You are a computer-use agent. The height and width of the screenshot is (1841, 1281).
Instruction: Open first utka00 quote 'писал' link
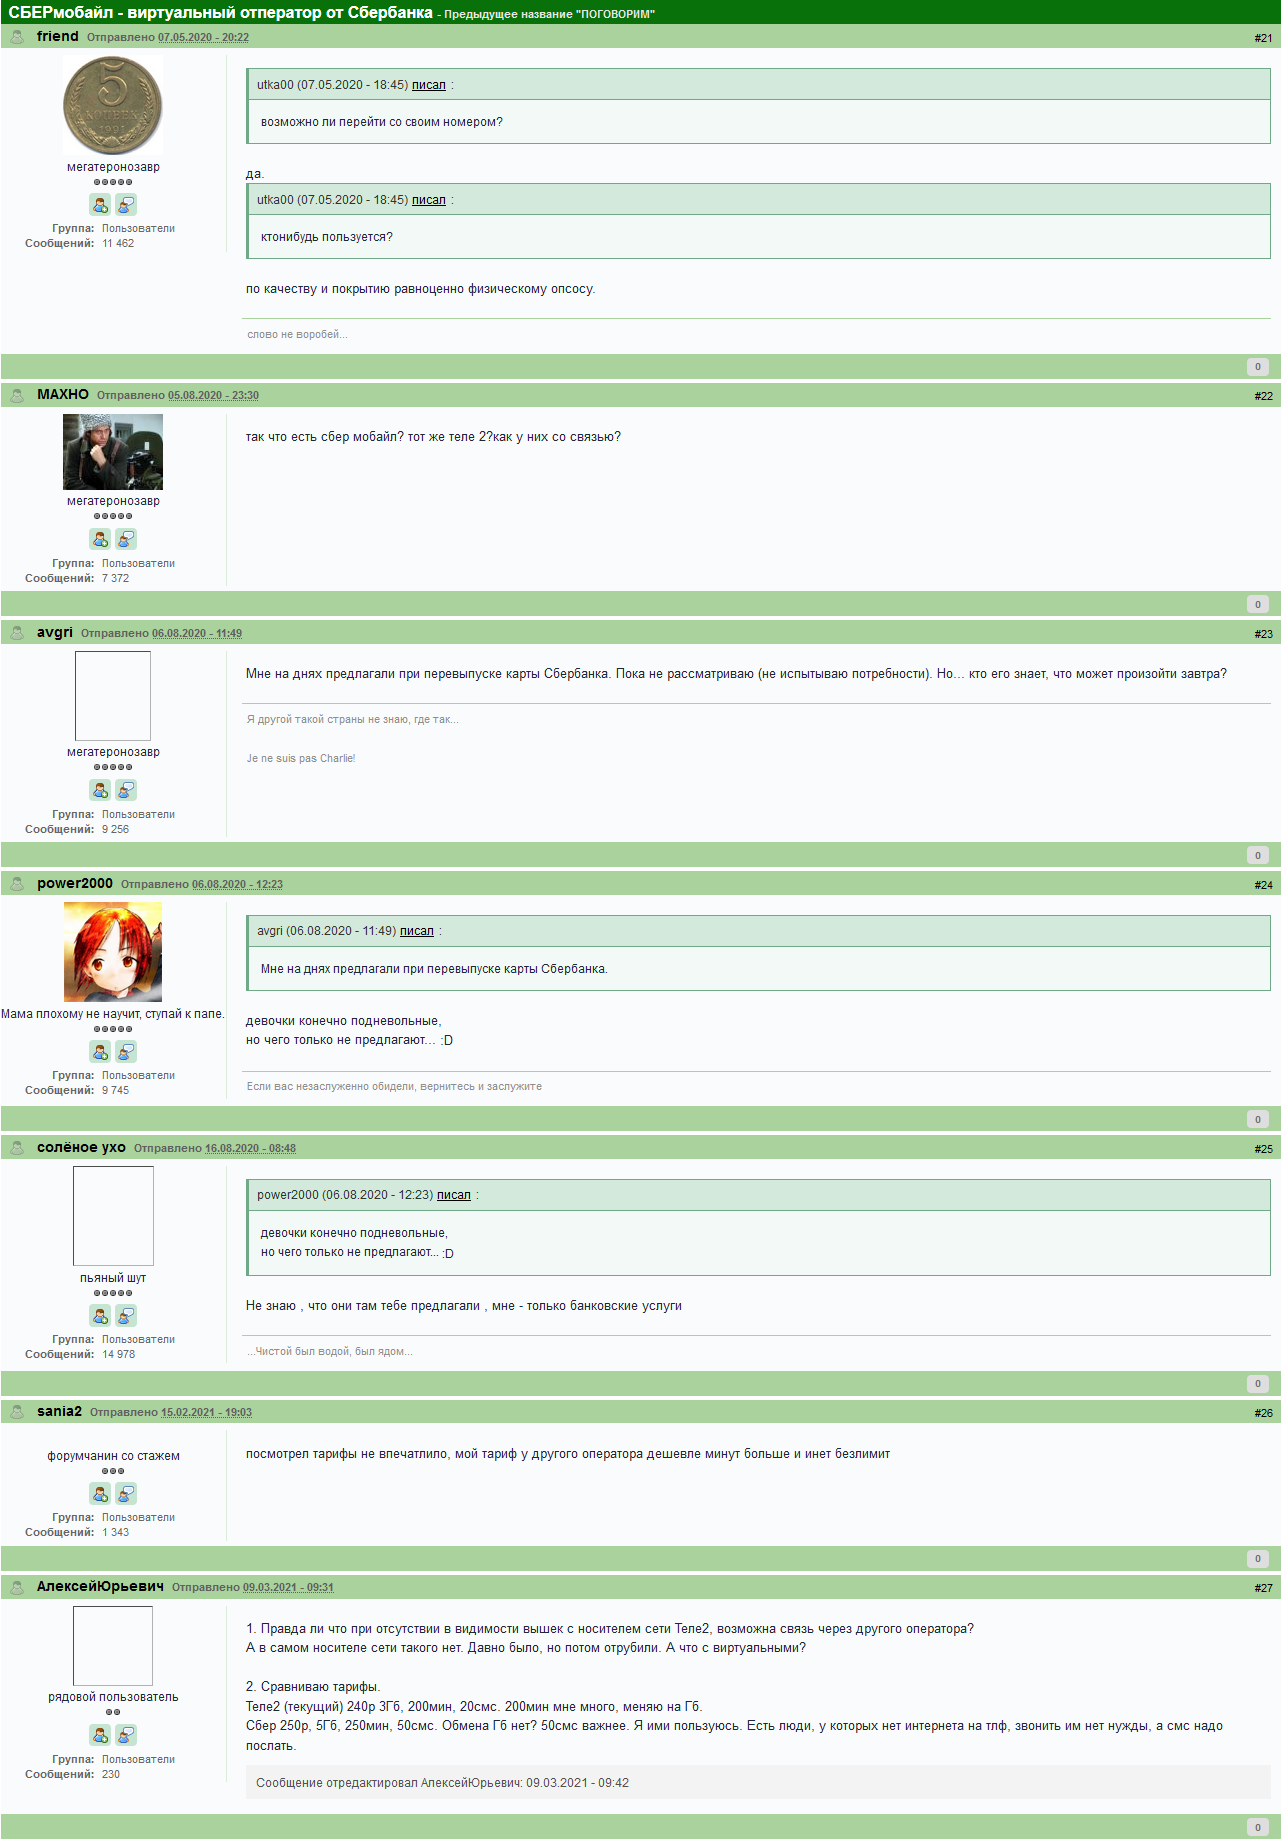(429, 85)
